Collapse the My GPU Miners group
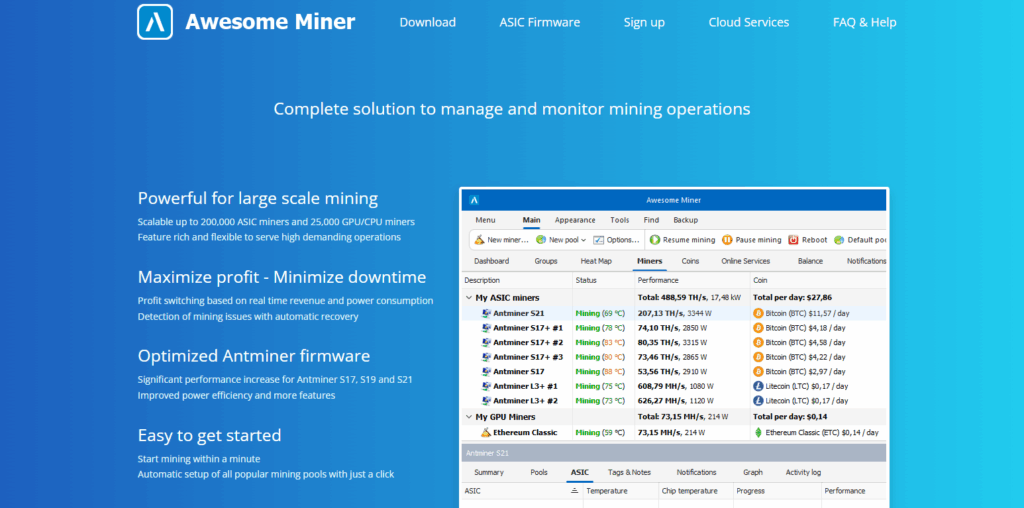This screenshot has width=1024, height=508. tap(468, 417)
